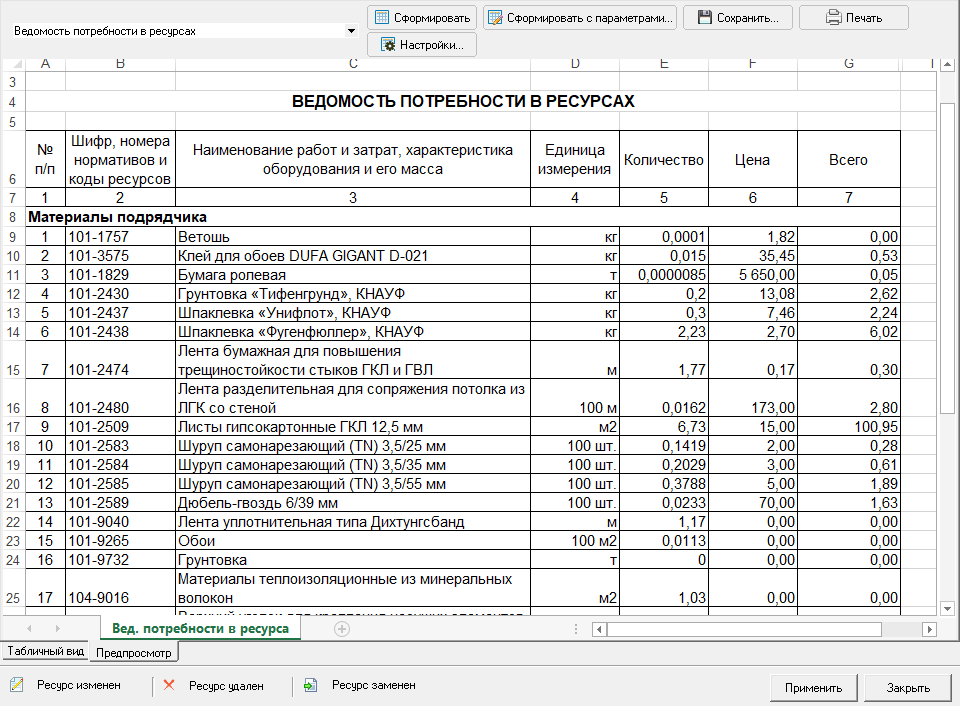Screen dimensions: 960x706
Task: Select the Вед. потребности в ресурса sheet tab
Action: pos(200,628)
